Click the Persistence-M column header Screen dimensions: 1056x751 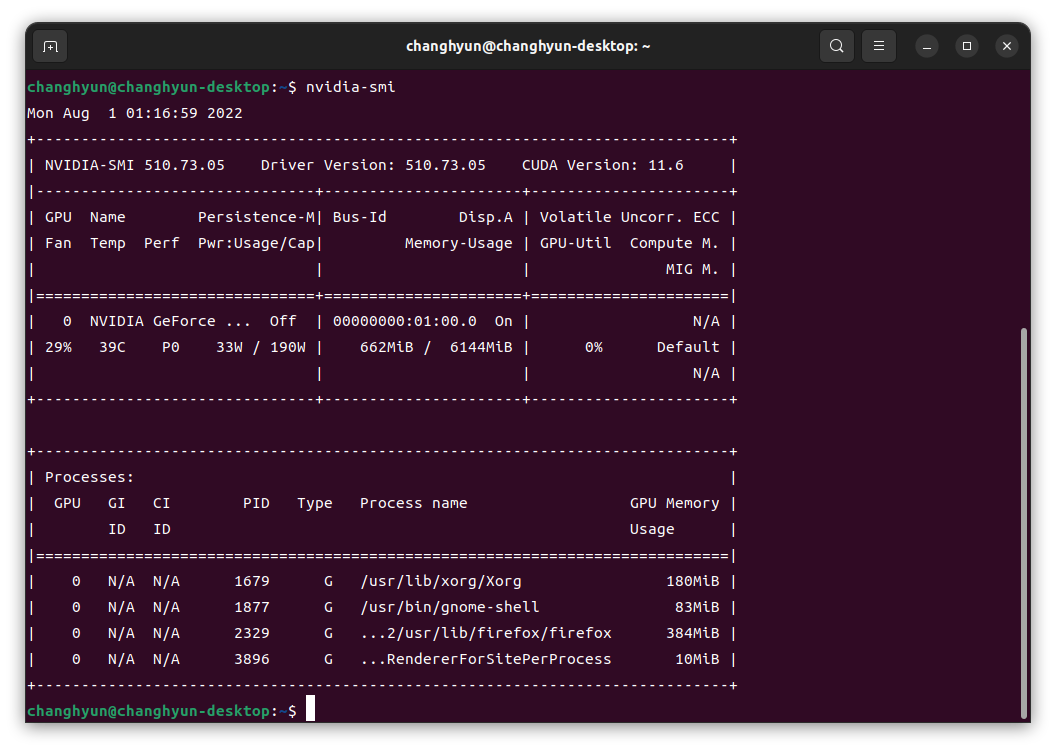coord(256,218)
